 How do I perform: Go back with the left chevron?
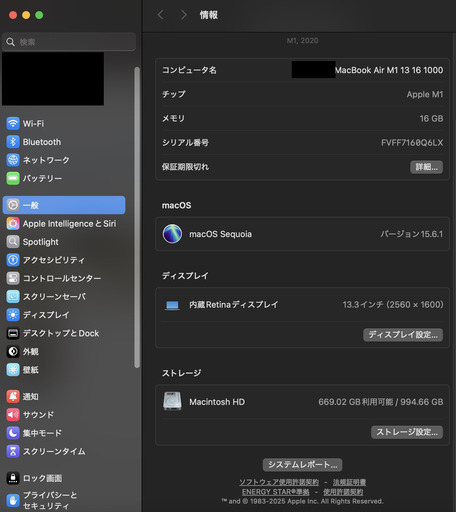coord(161,15)
